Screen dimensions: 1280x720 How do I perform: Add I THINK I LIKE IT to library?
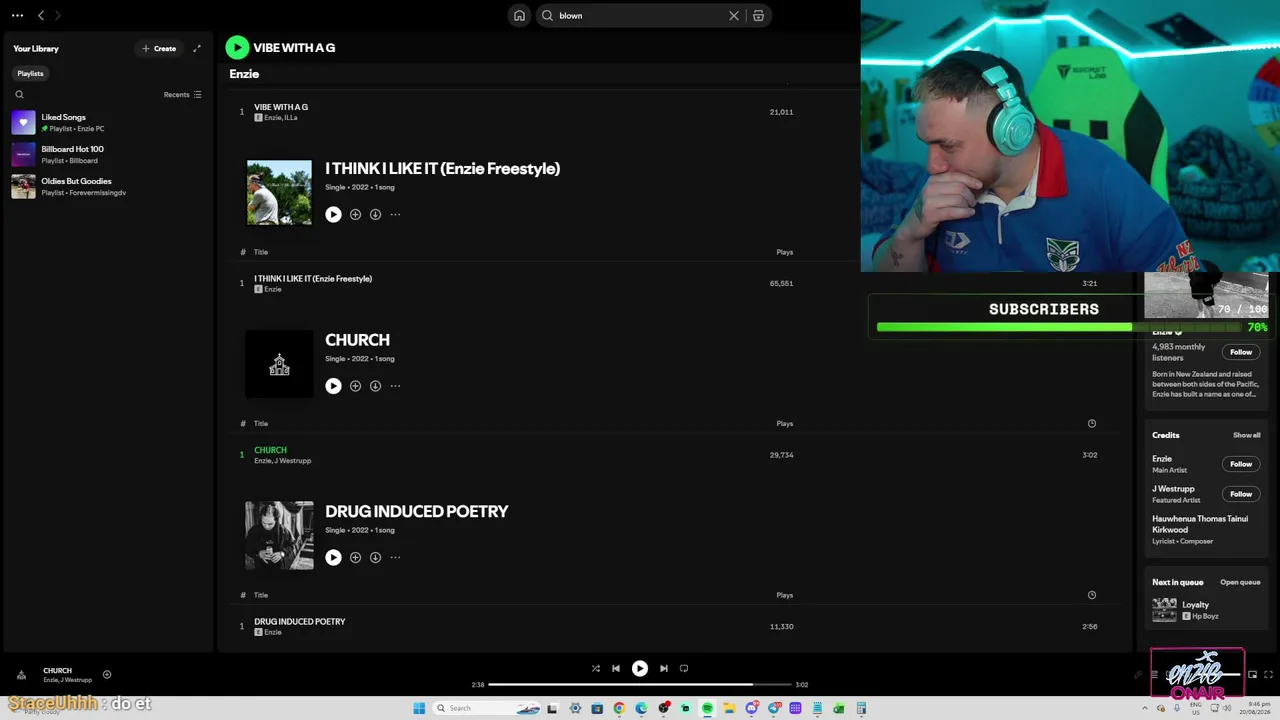click(x=355, y=214)
